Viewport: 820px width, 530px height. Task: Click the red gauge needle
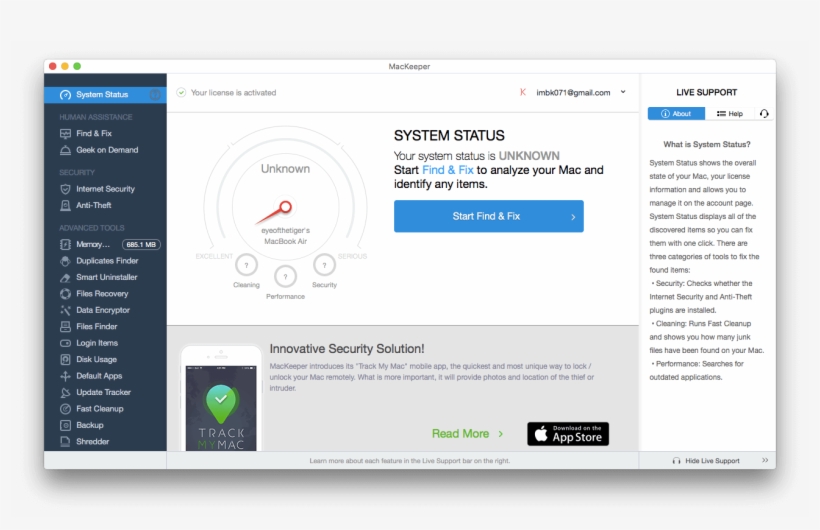[x=274, y=212]
